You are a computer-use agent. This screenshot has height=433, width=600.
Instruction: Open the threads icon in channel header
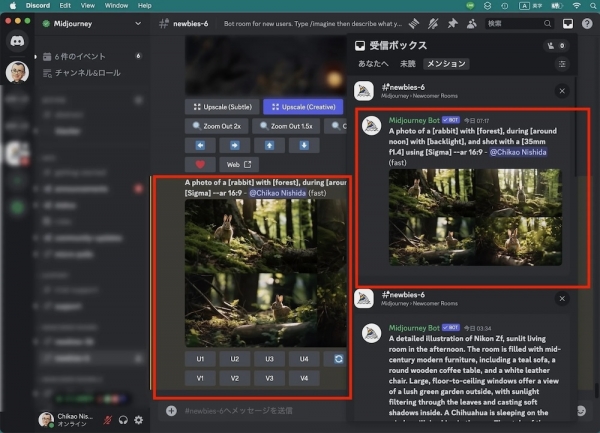point(414,24)
